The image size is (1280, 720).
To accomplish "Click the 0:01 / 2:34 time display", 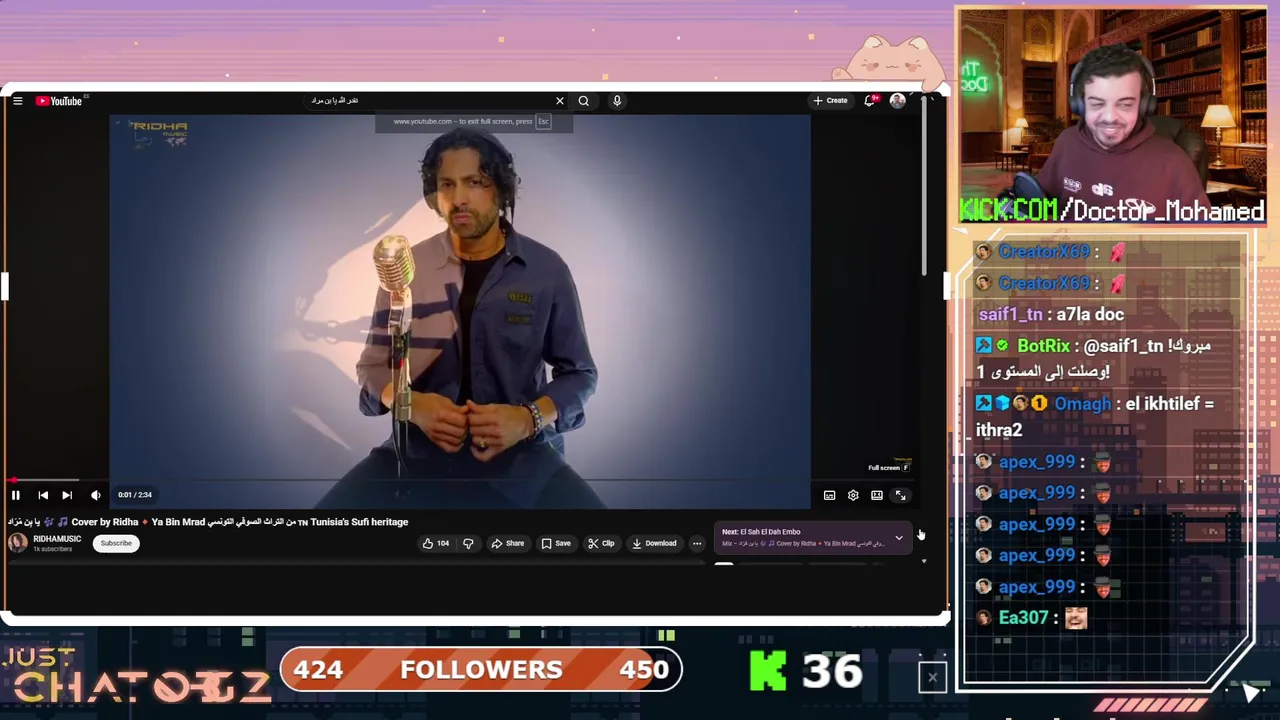I will click(135, 495).
